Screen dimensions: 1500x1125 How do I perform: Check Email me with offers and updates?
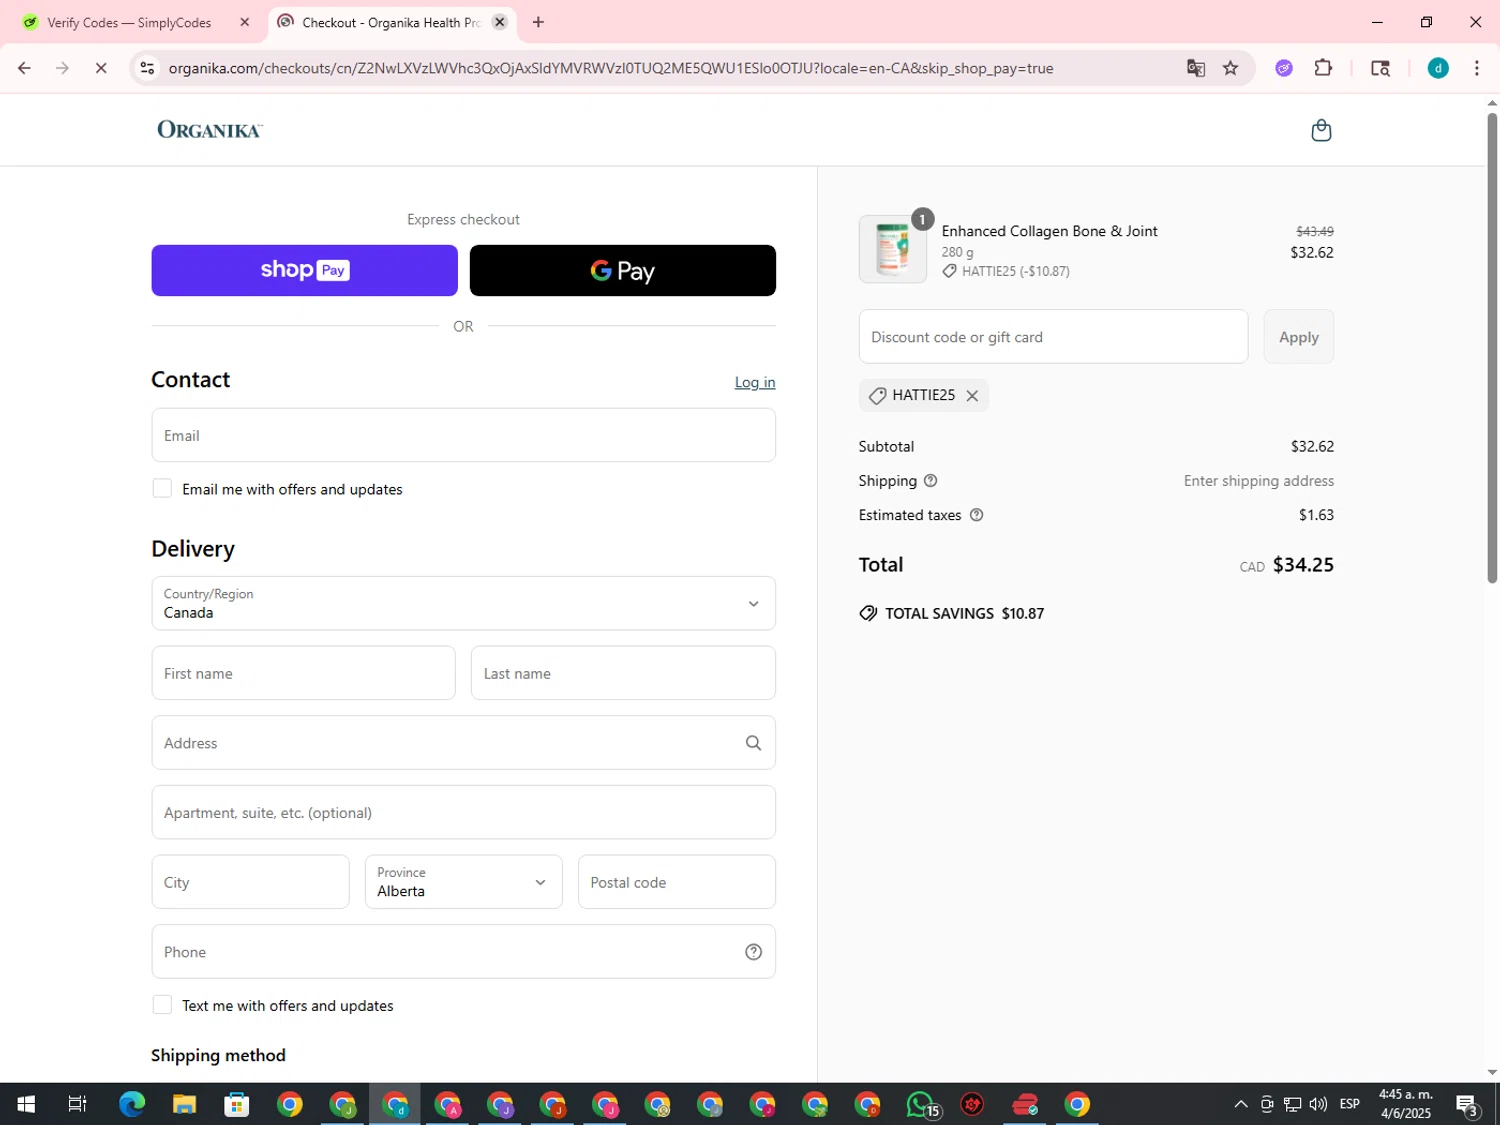[x=162, y=488]
